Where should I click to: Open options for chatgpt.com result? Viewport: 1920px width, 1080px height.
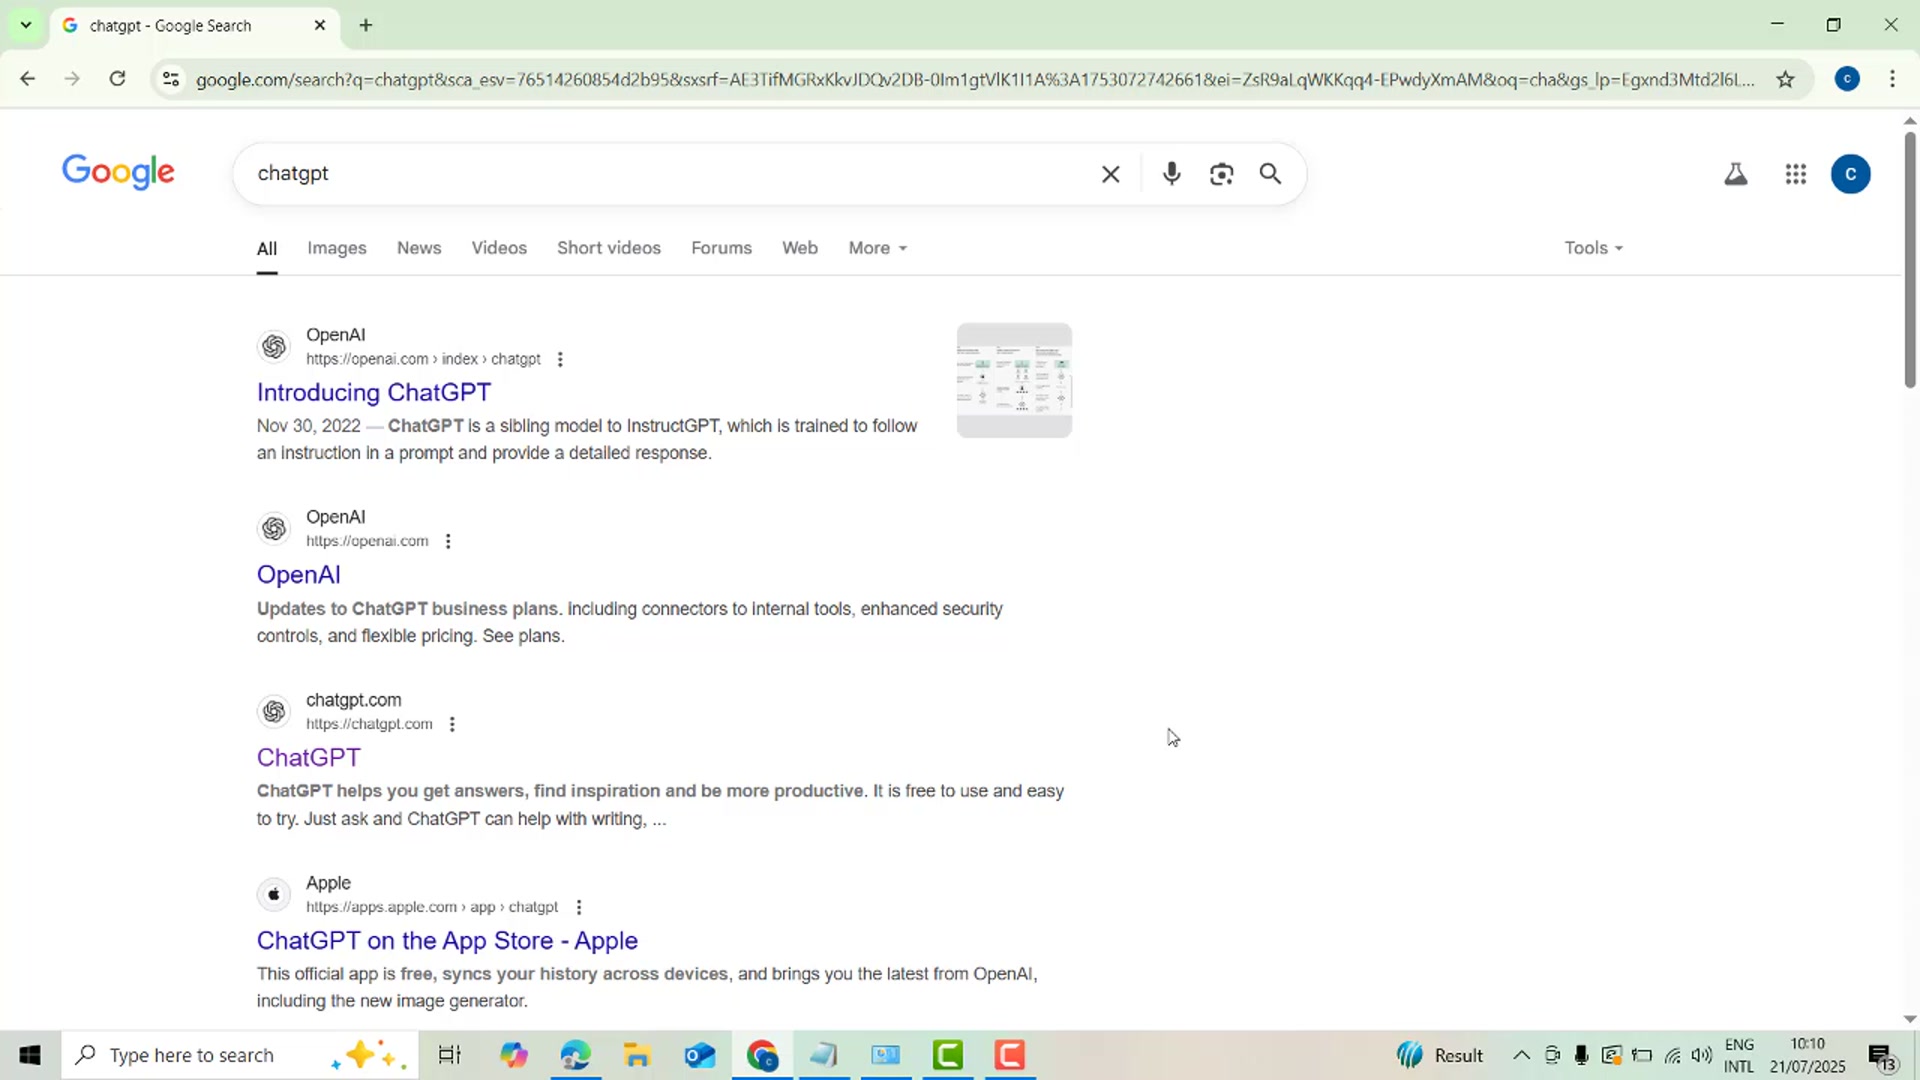coord(452,724)
